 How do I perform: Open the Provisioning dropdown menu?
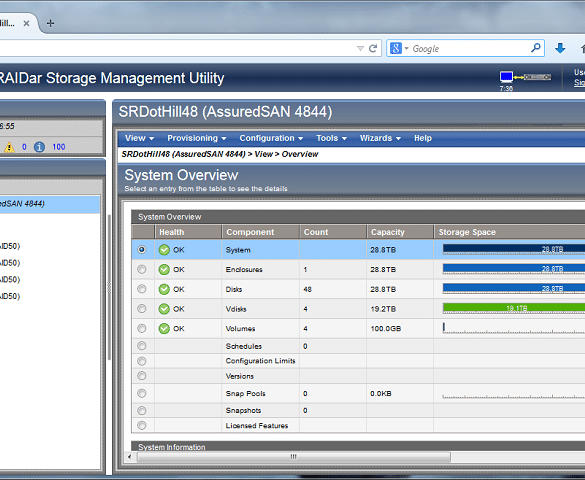[197, 138]
